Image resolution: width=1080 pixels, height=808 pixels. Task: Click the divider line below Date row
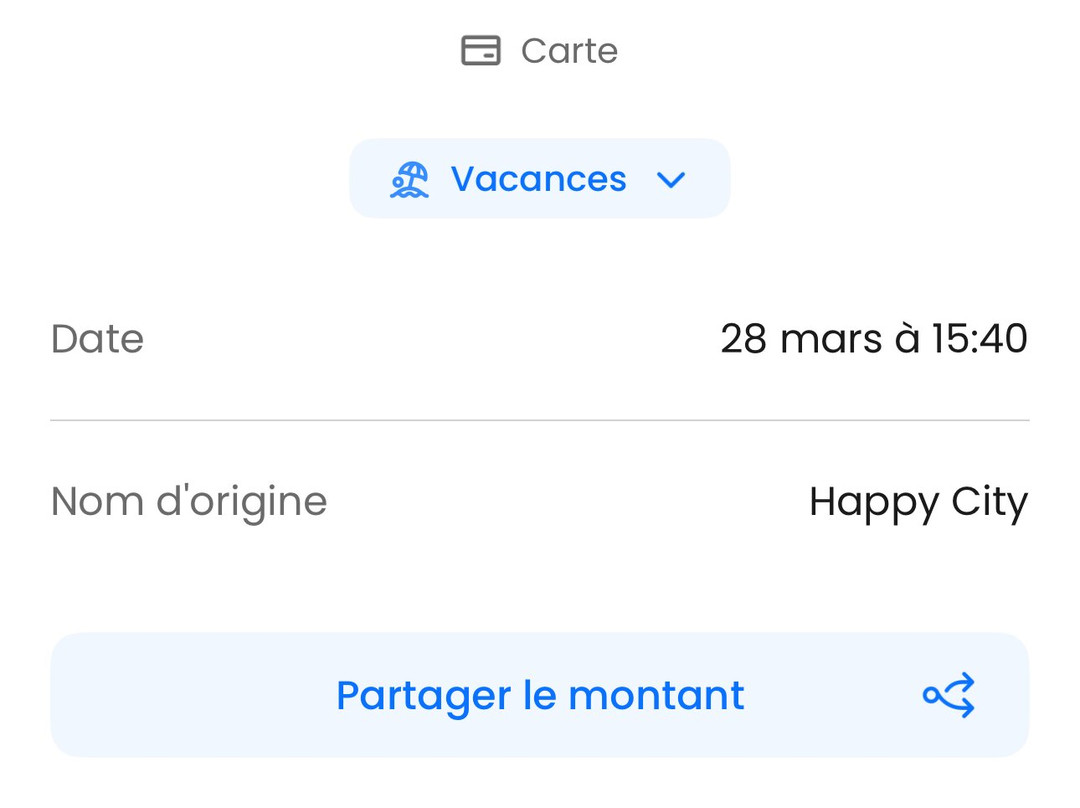[x=539, y=421]
